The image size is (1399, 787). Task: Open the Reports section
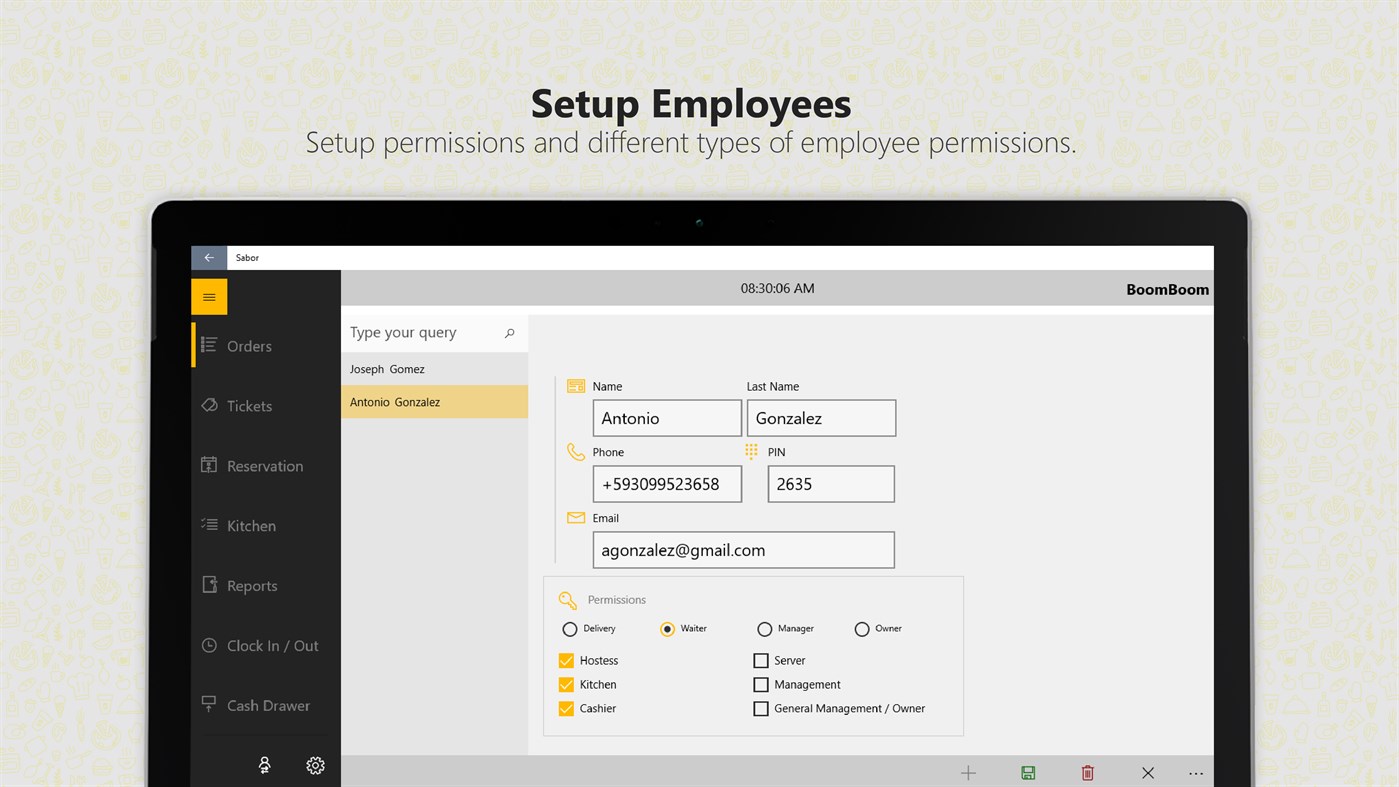pos(251,585)
